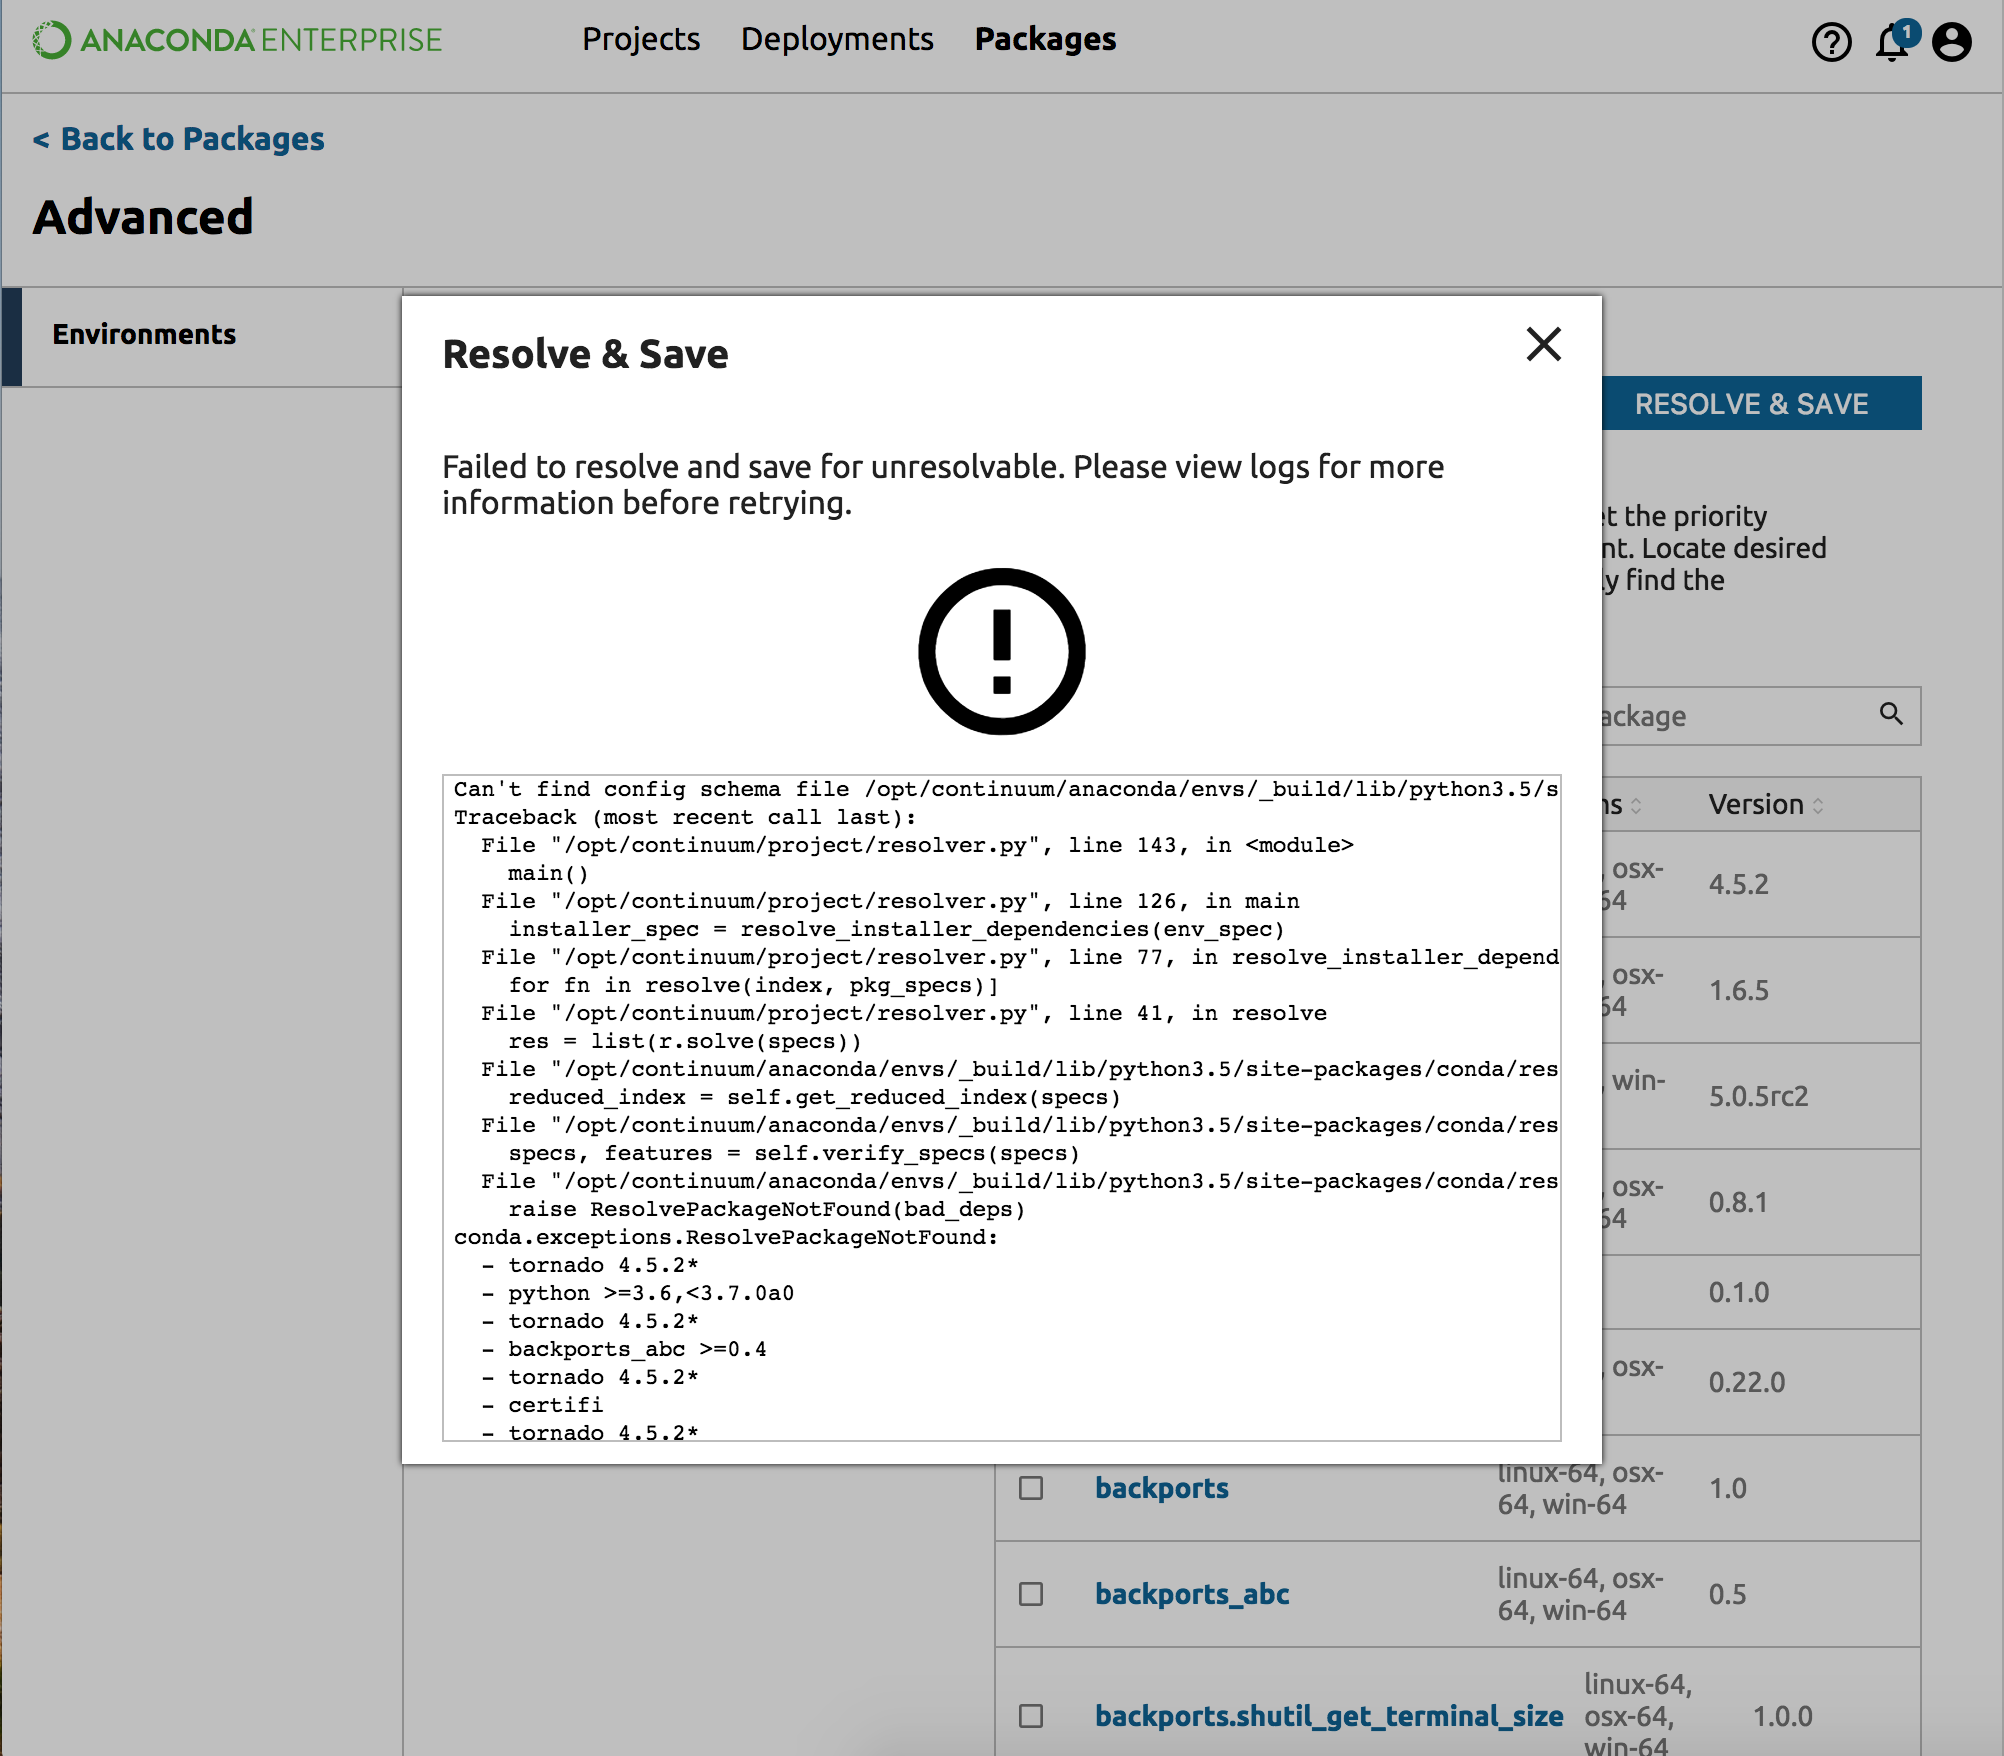Click the Anaconda Enterprise logo

237,40
